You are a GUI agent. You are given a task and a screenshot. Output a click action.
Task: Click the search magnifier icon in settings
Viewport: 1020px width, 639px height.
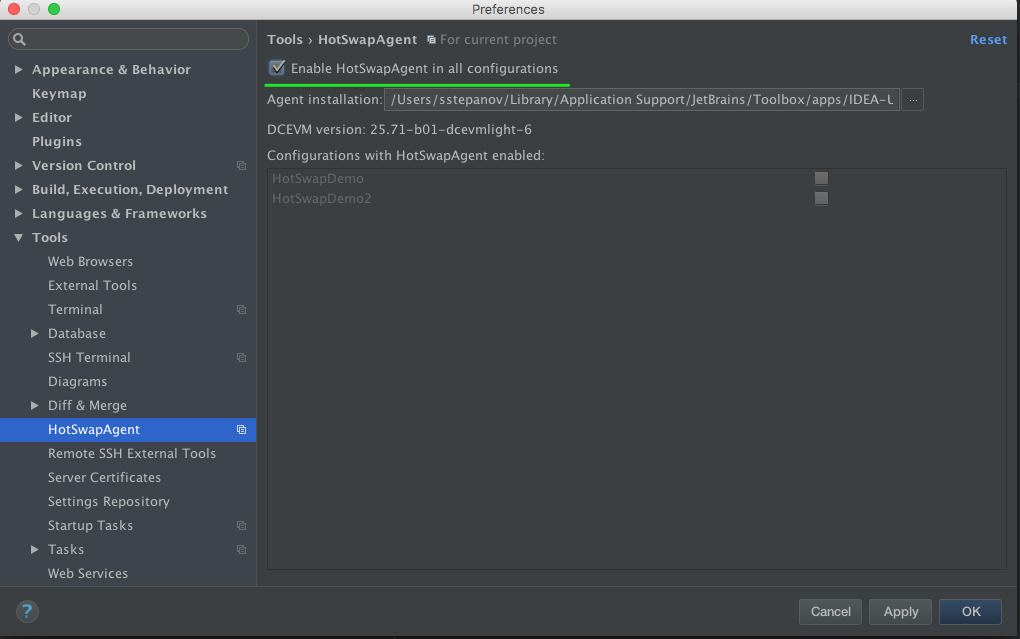click(20, 39)
